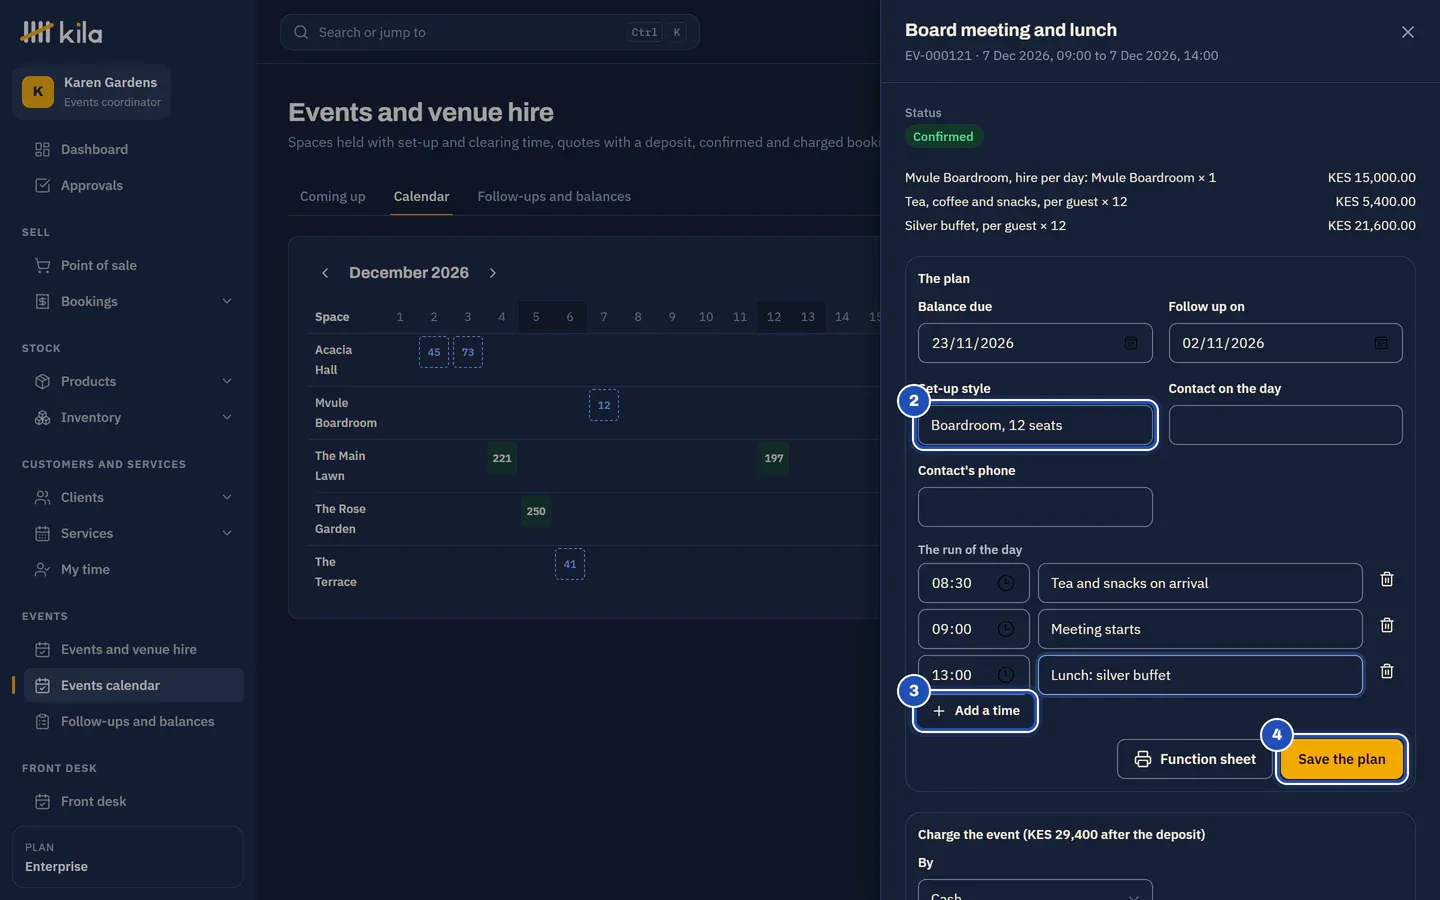Viewport: 1440px width, 900px height.
Task: Open calendar picker for Follow up on date
Action: (x=1380, y=343)
